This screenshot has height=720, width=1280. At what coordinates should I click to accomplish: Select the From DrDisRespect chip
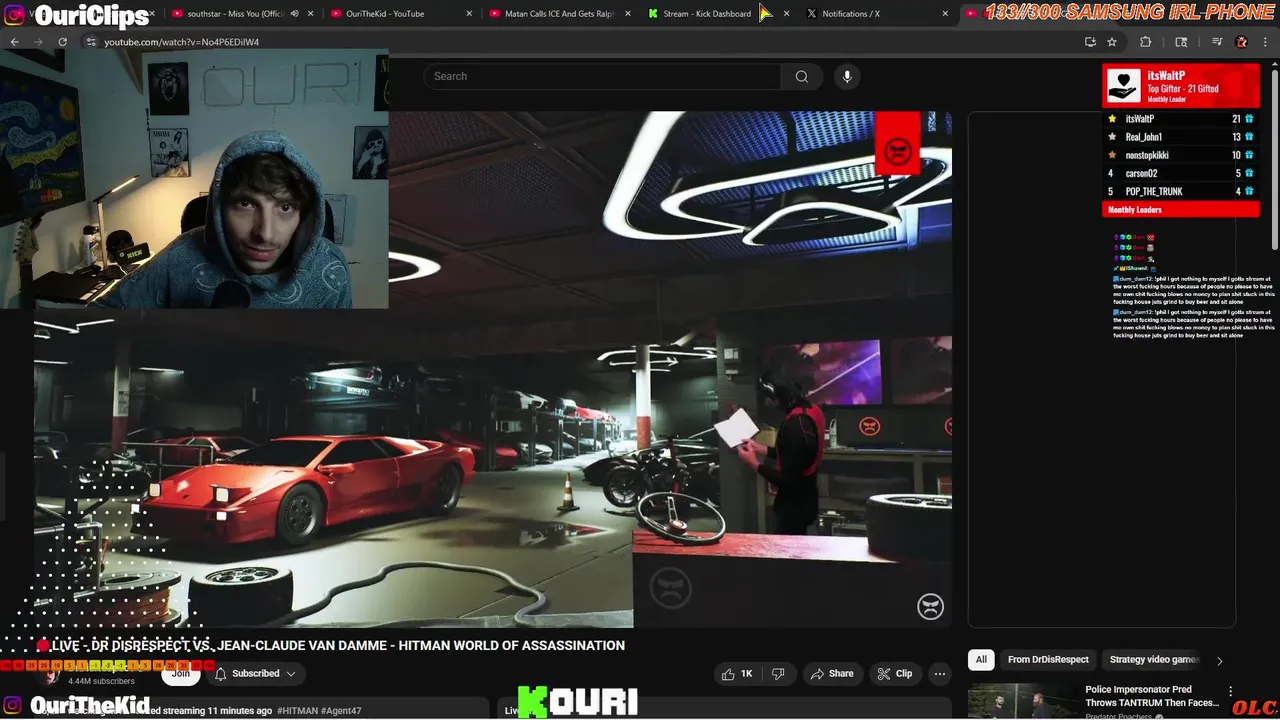[1048, 660]
